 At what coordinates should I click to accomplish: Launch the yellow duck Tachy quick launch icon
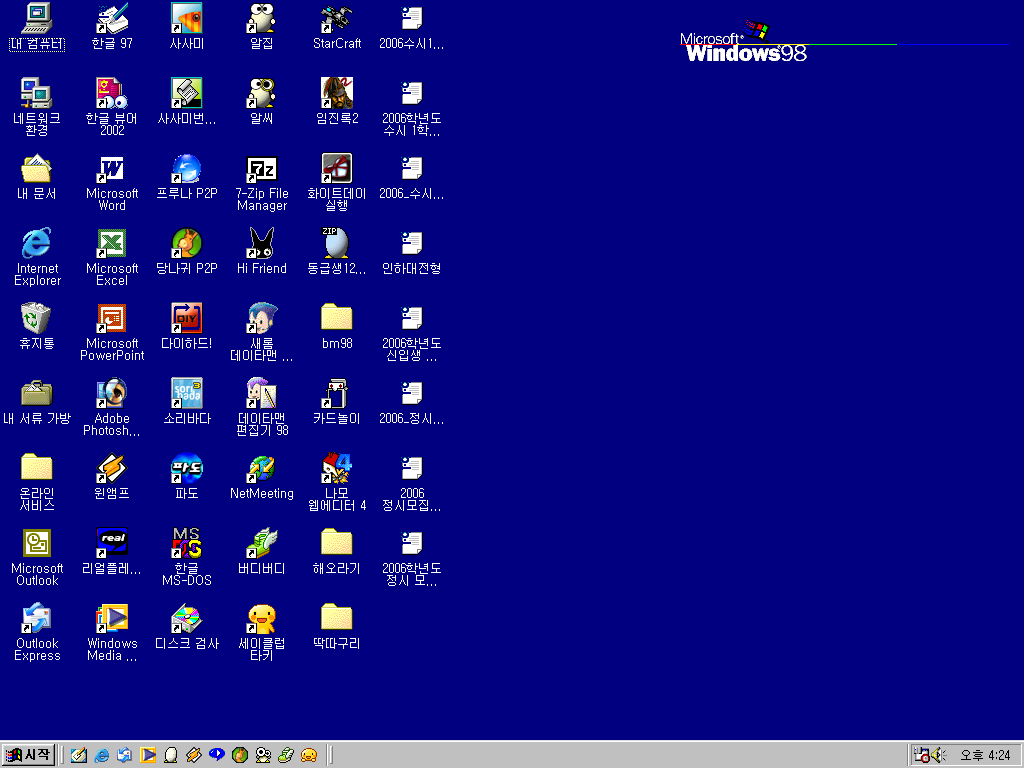[309, 755]
